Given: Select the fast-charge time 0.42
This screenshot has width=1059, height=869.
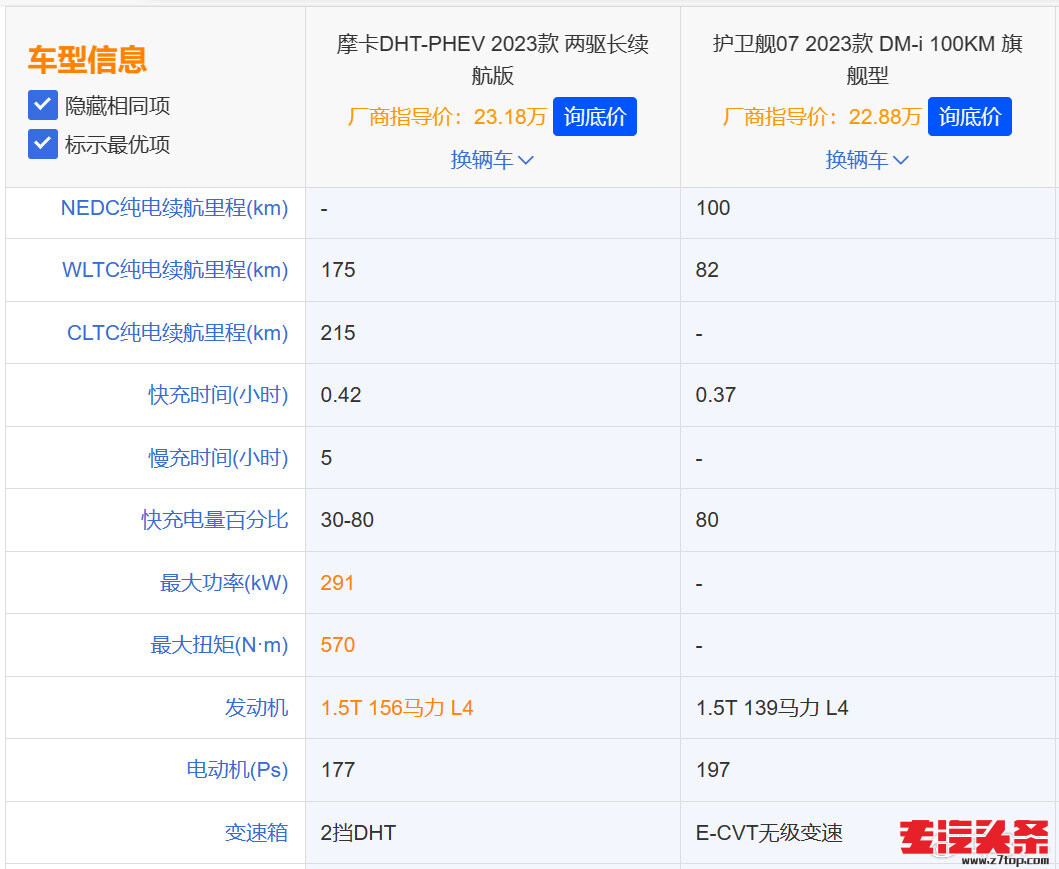Looking at the screenshot, I should (341, 395).
